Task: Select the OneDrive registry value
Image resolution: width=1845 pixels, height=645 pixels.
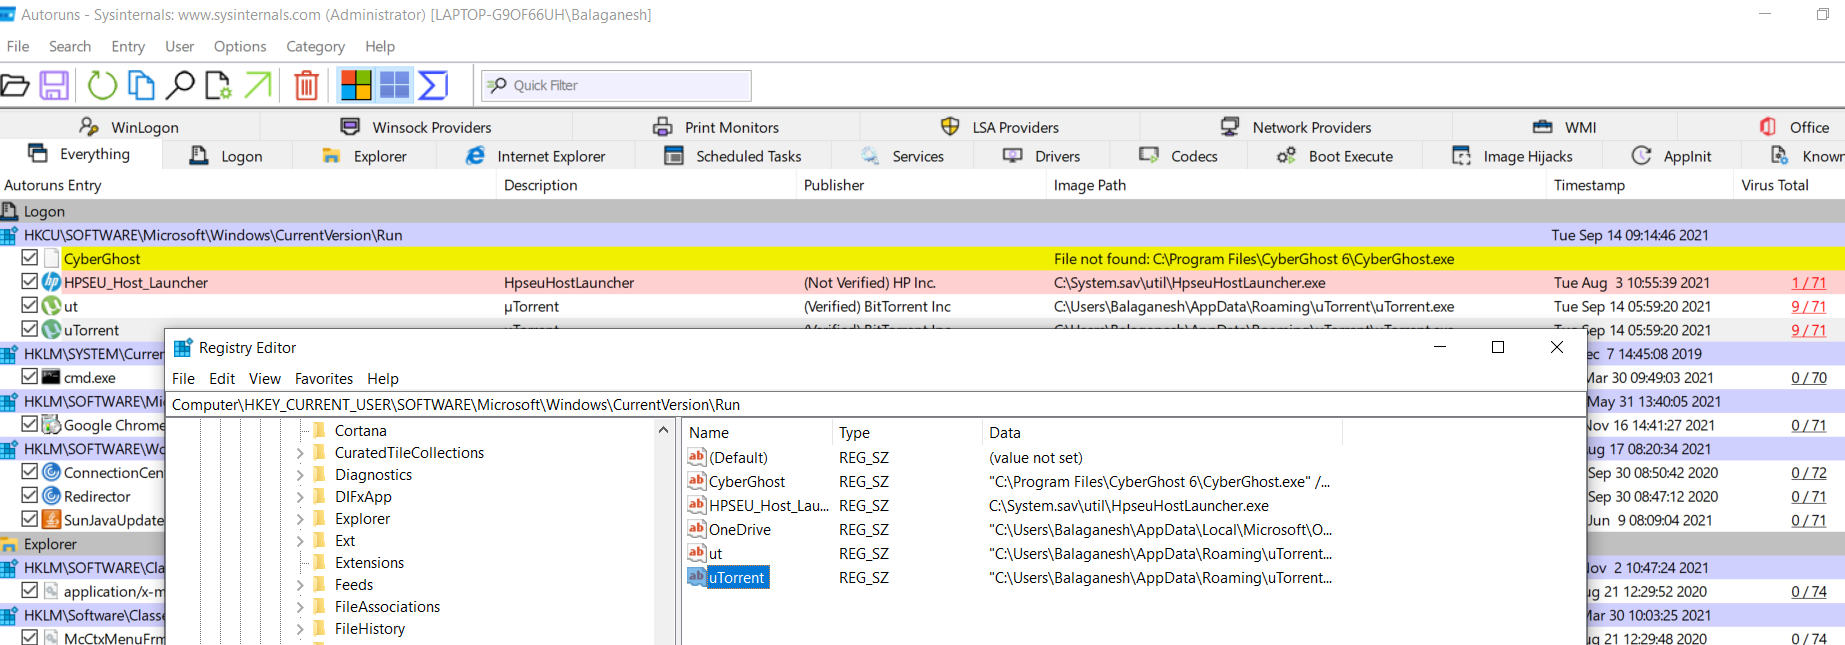Action: [x=739, y=530]
